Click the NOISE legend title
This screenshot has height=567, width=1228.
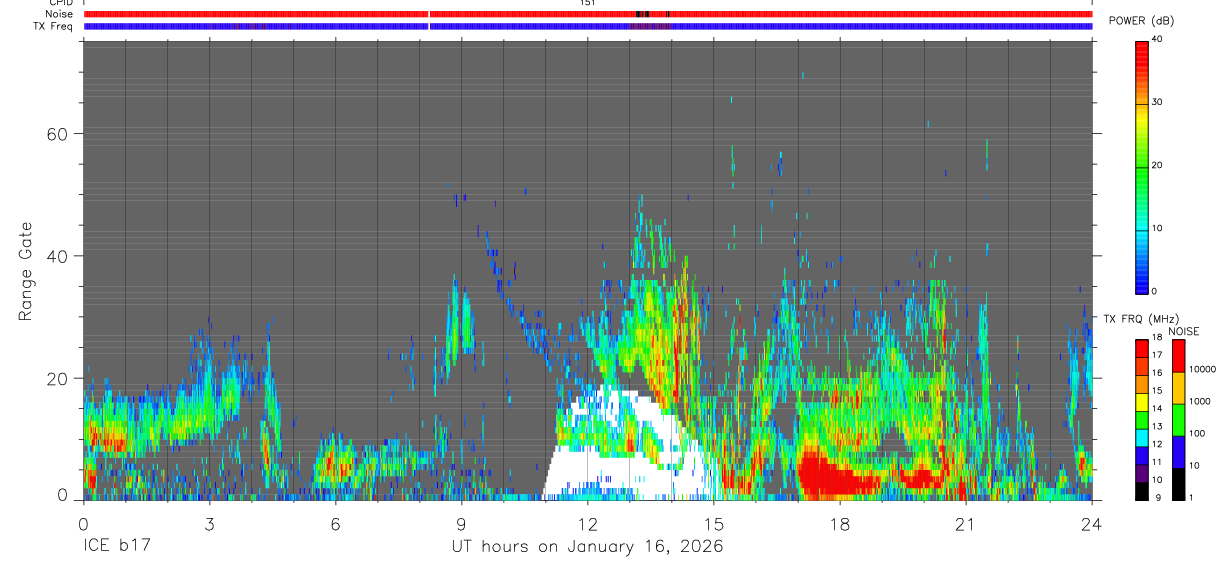(x=1184, y=331)
